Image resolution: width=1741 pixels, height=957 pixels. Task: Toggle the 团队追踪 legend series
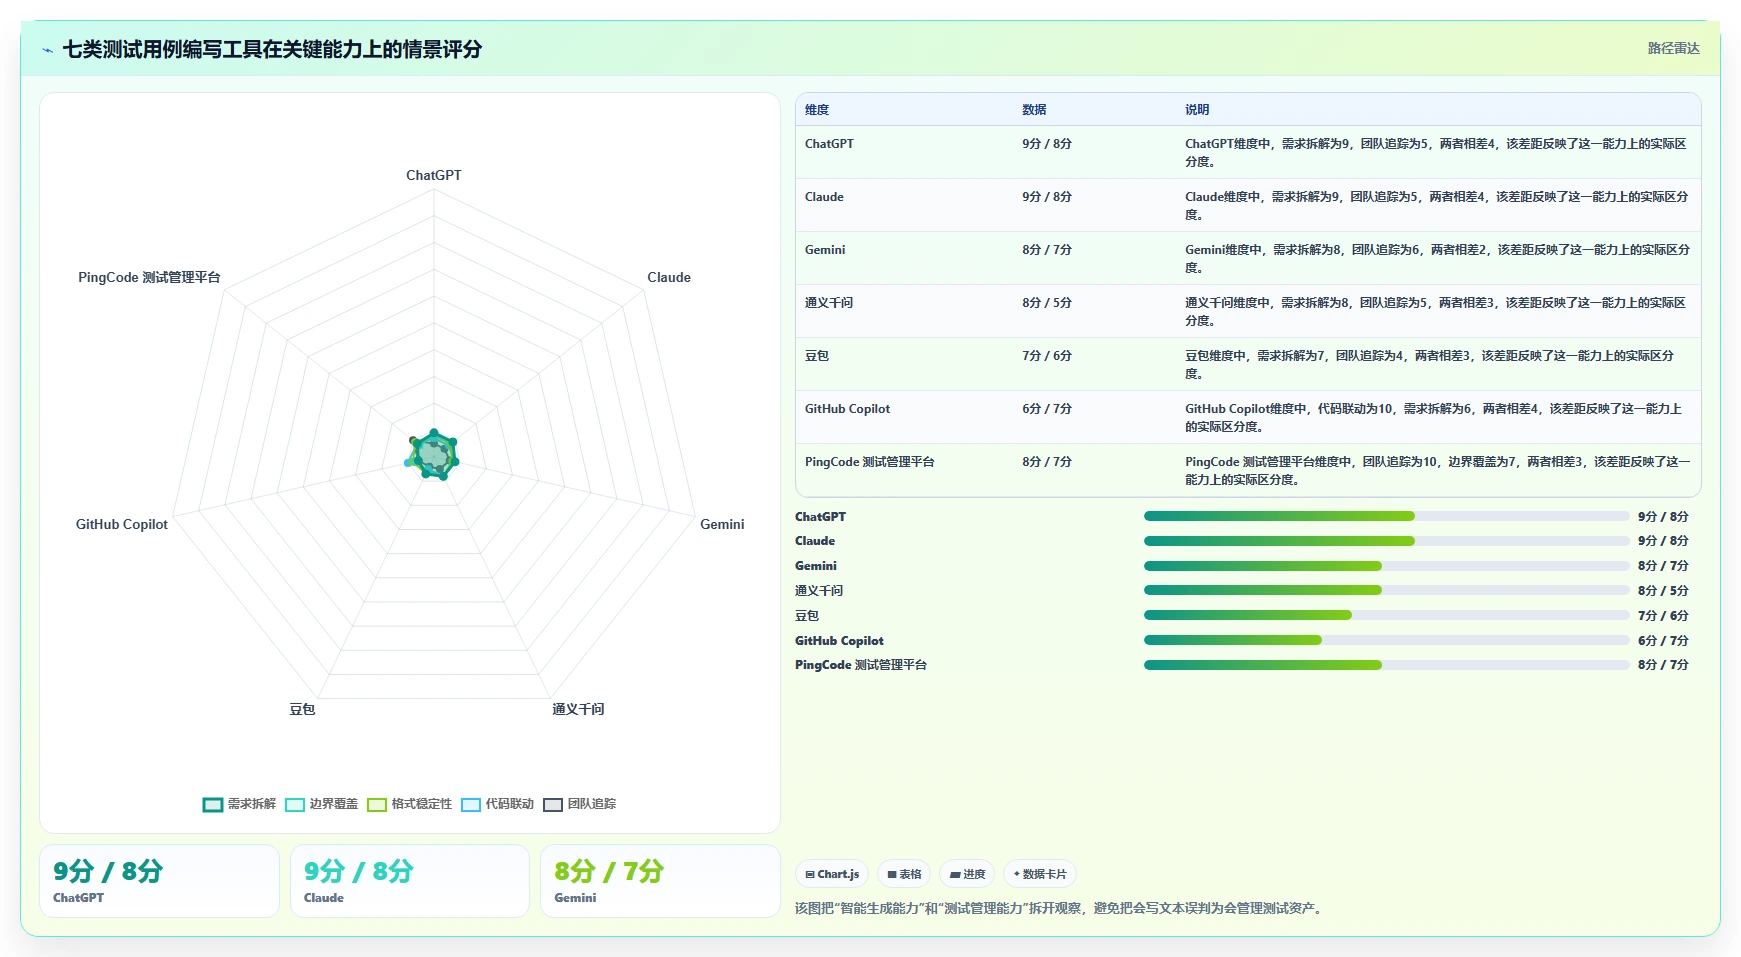pyautogui.click(x=579, y=804)
